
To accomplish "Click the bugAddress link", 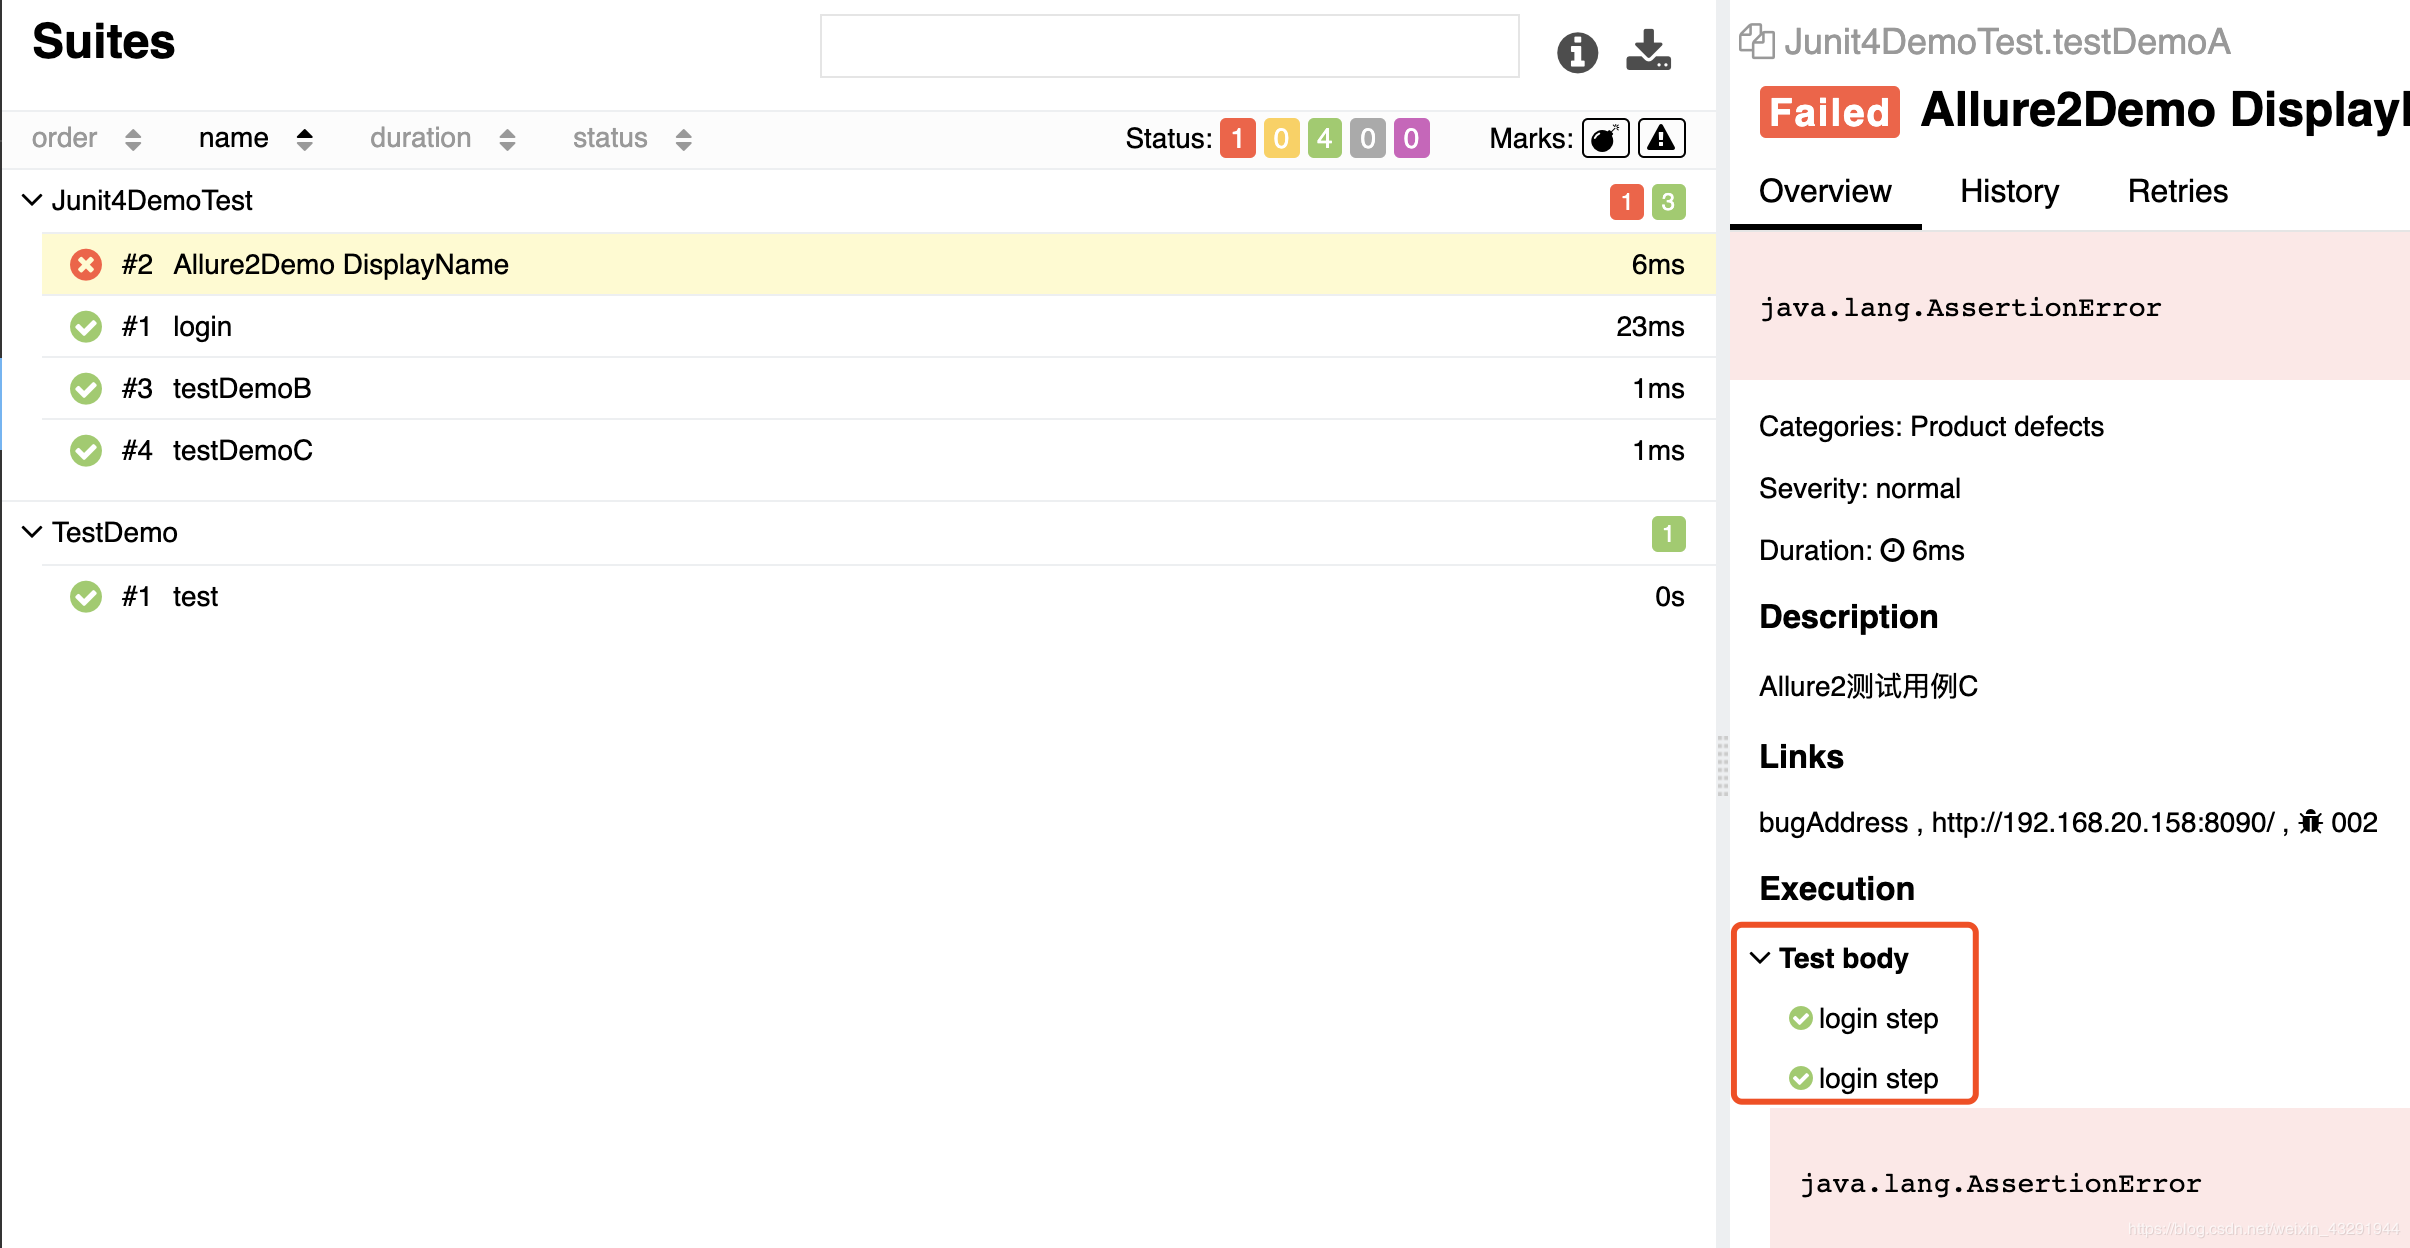I will point(1832,822).
